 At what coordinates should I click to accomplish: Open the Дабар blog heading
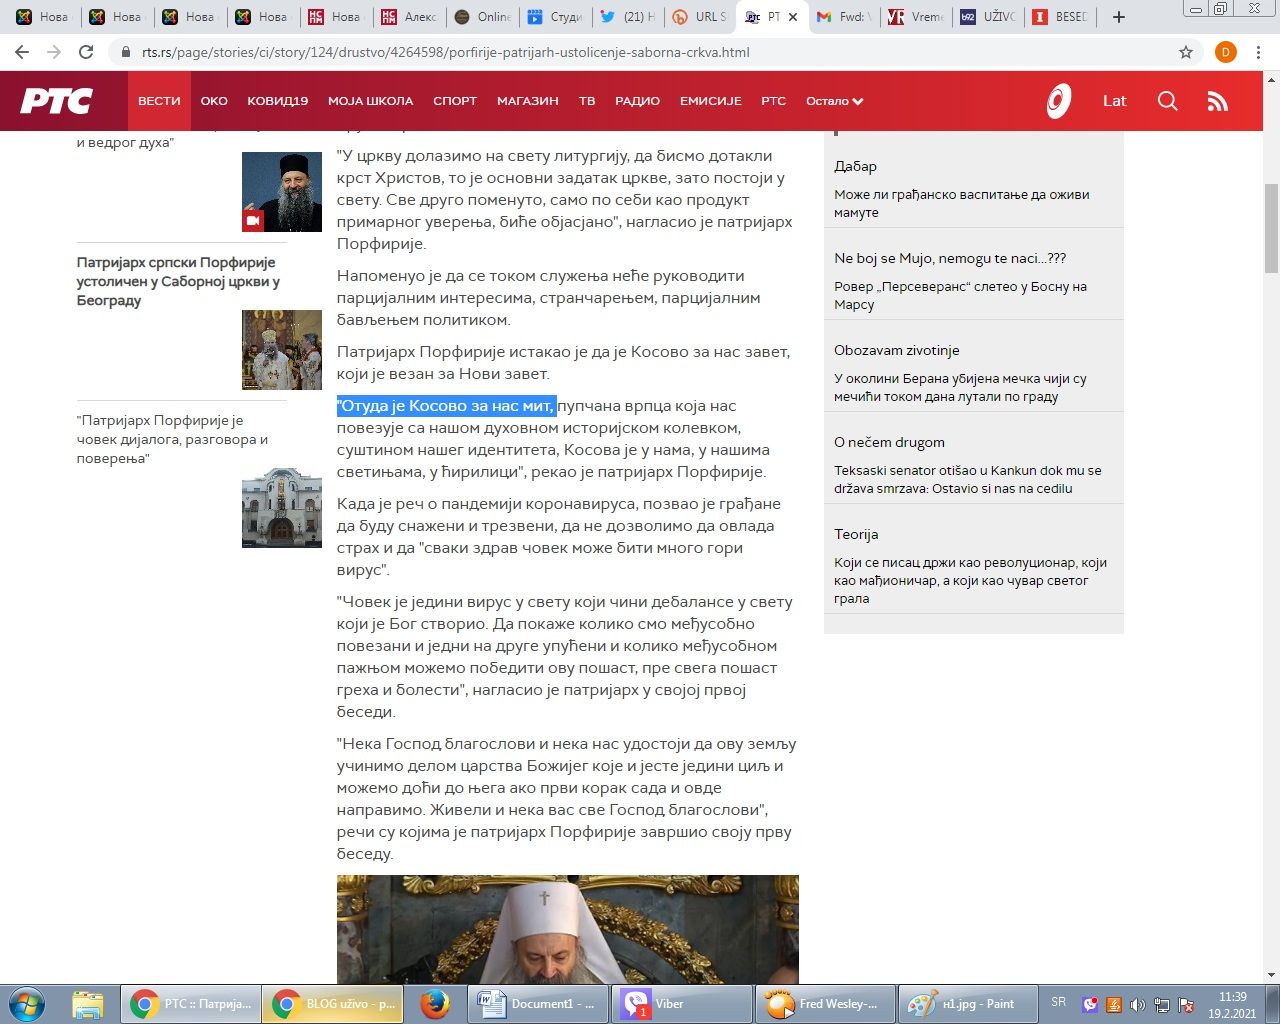[x=855, y=166]
